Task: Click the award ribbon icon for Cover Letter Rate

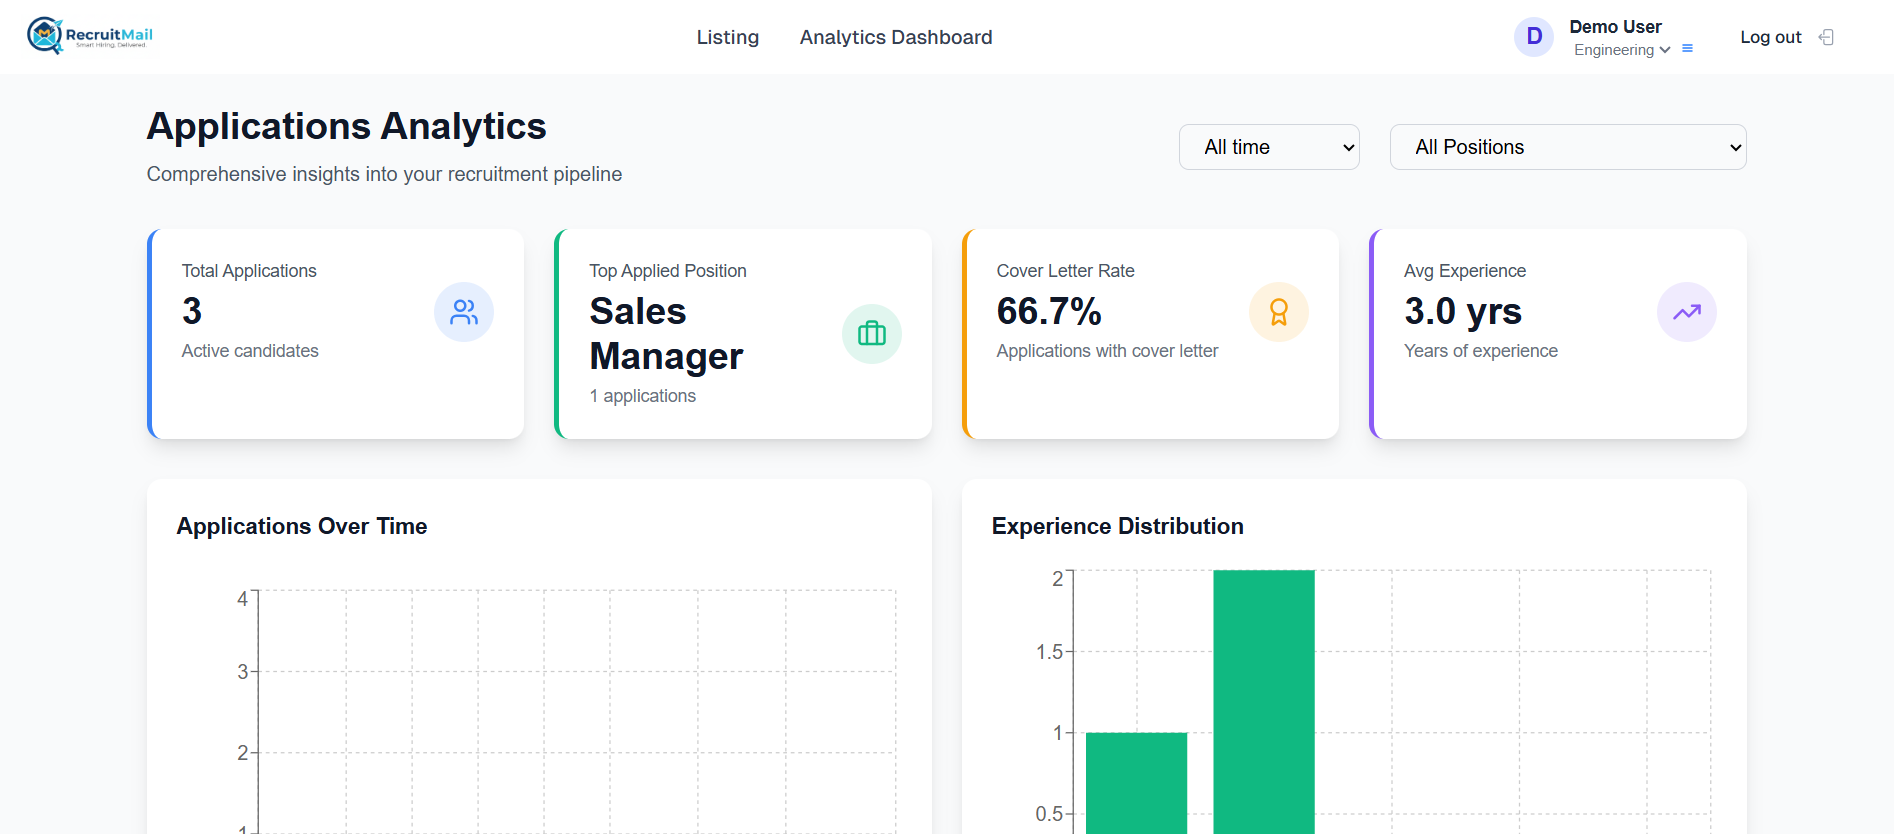Action: [x=1278, y=312]
